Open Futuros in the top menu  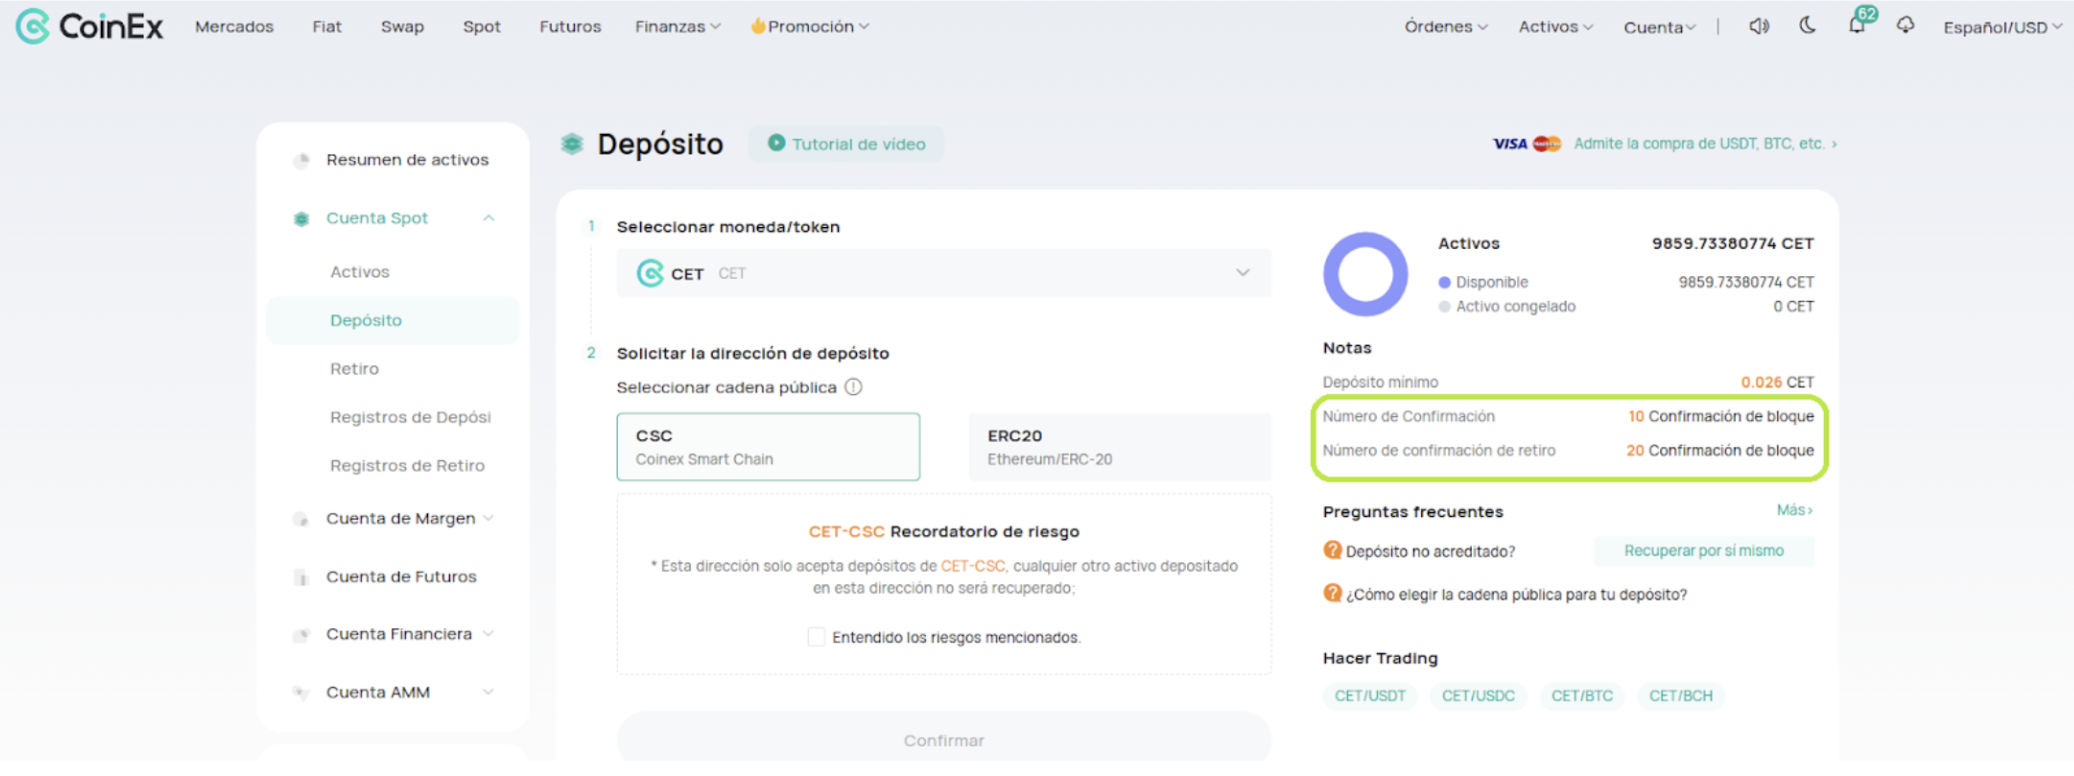[570, 27]
